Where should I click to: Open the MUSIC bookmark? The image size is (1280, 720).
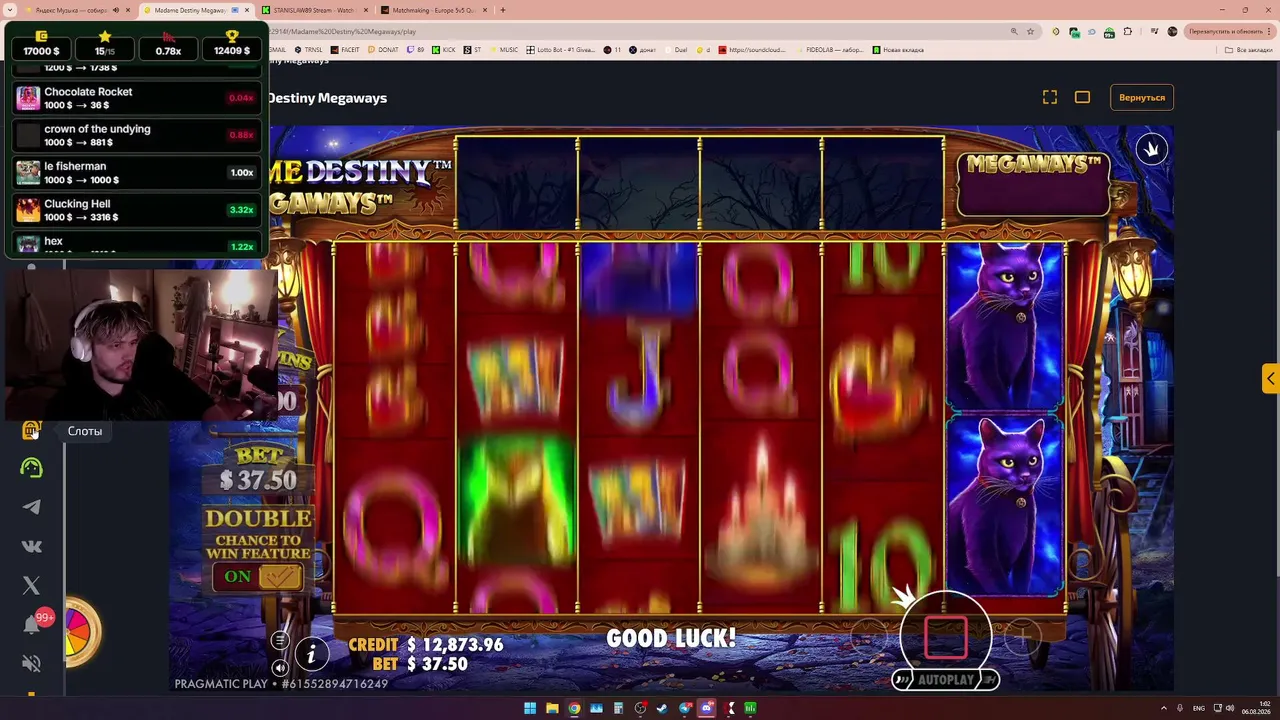pyautogui.click(x=504, y=50)
